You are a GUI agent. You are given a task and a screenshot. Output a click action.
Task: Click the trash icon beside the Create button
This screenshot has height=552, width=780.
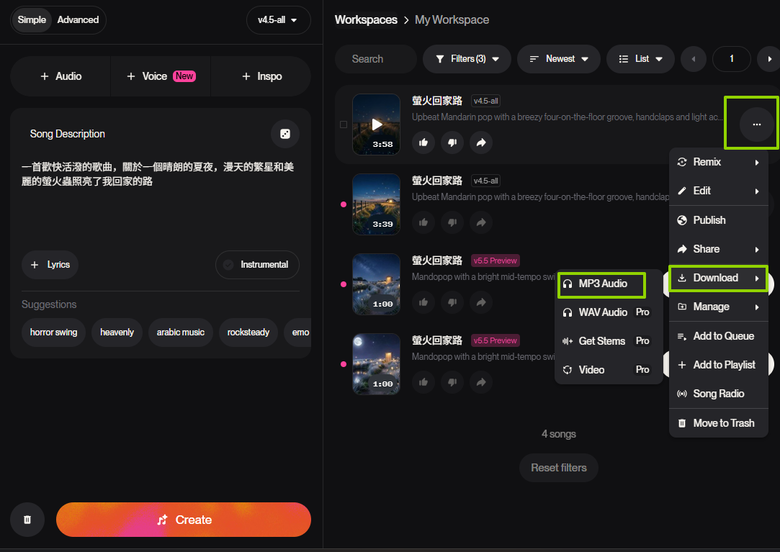click(x=27, y=520)
